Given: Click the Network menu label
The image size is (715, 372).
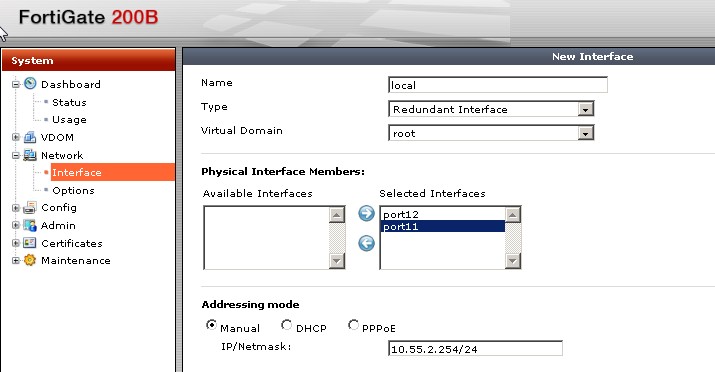Looking at the screenshot, I should pyautogui.click(x=62, y=155).
